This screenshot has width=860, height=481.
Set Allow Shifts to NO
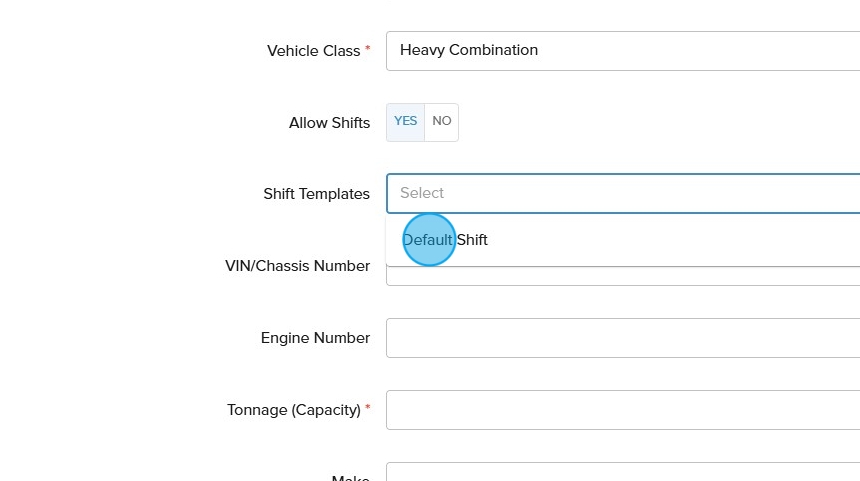click(x=442, y=122)
